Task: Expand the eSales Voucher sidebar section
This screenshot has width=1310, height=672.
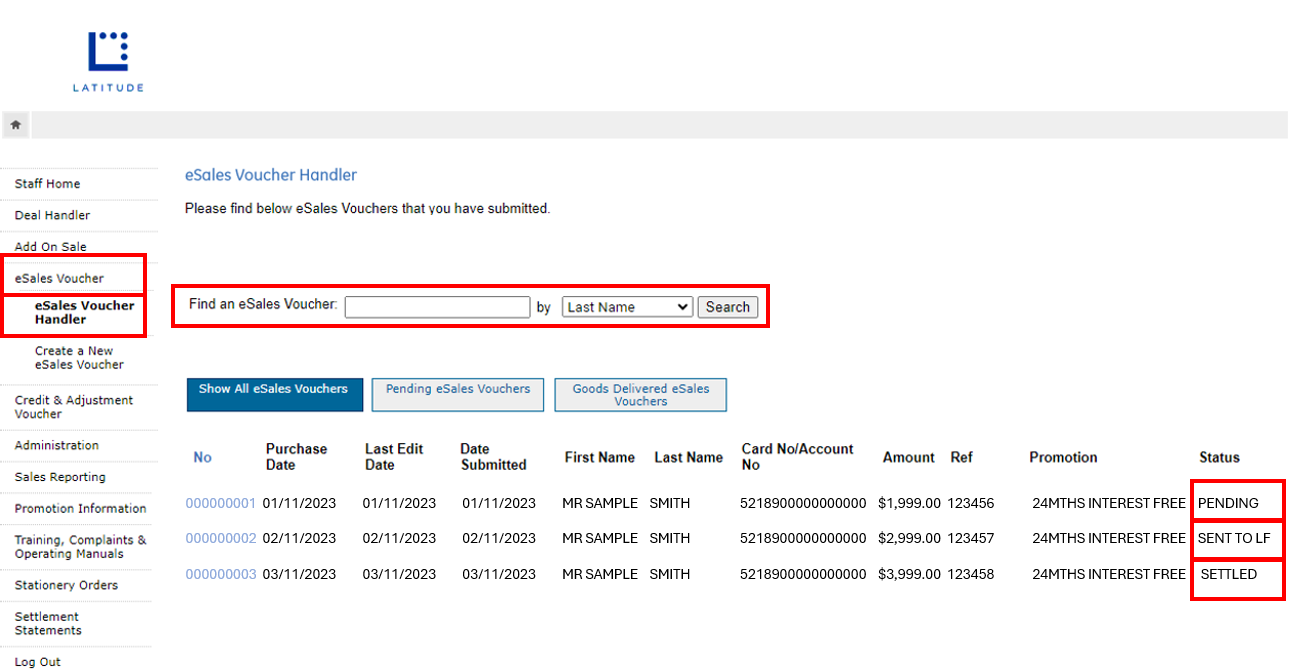Action: click(59, 278)
